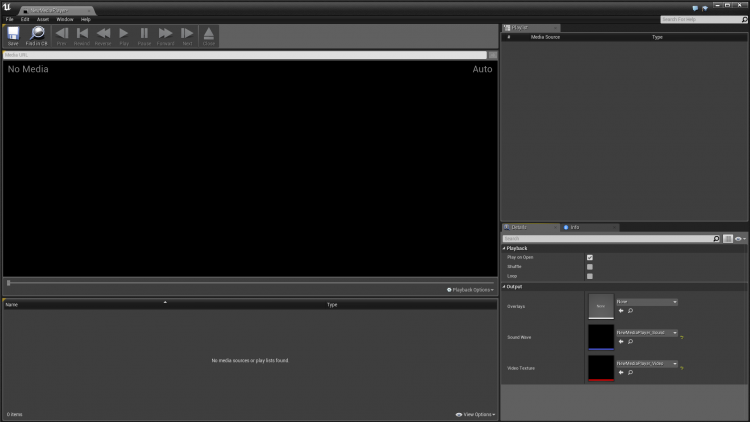Viewport: 750px width, 422px height.
Task: Browse to Sound Wave asset with magnifier
Action: 630,342
